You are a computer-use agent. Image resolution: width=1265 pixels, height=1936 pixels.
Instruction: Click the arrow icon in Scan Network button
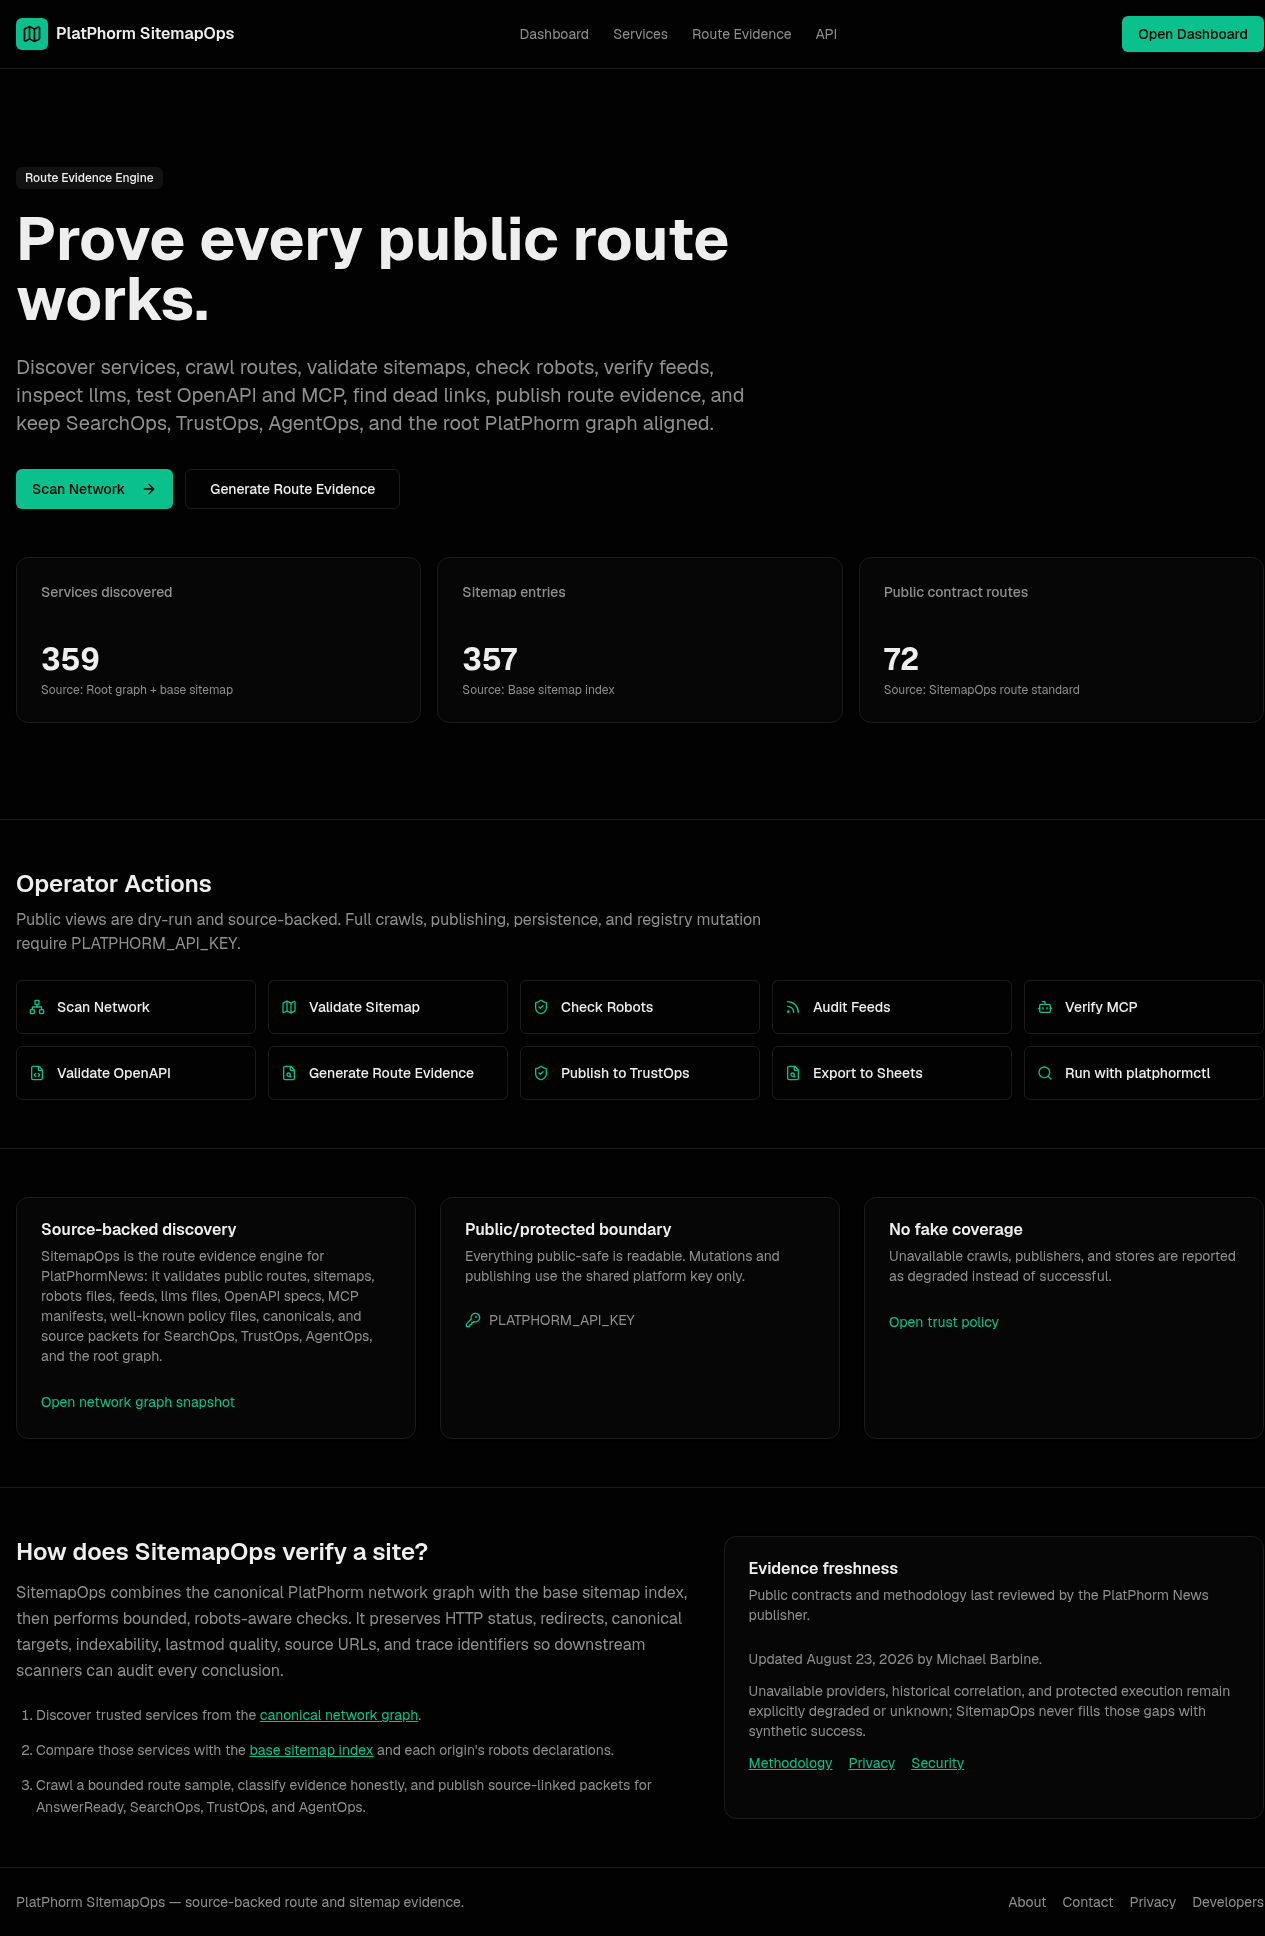(x=149, y=489)
